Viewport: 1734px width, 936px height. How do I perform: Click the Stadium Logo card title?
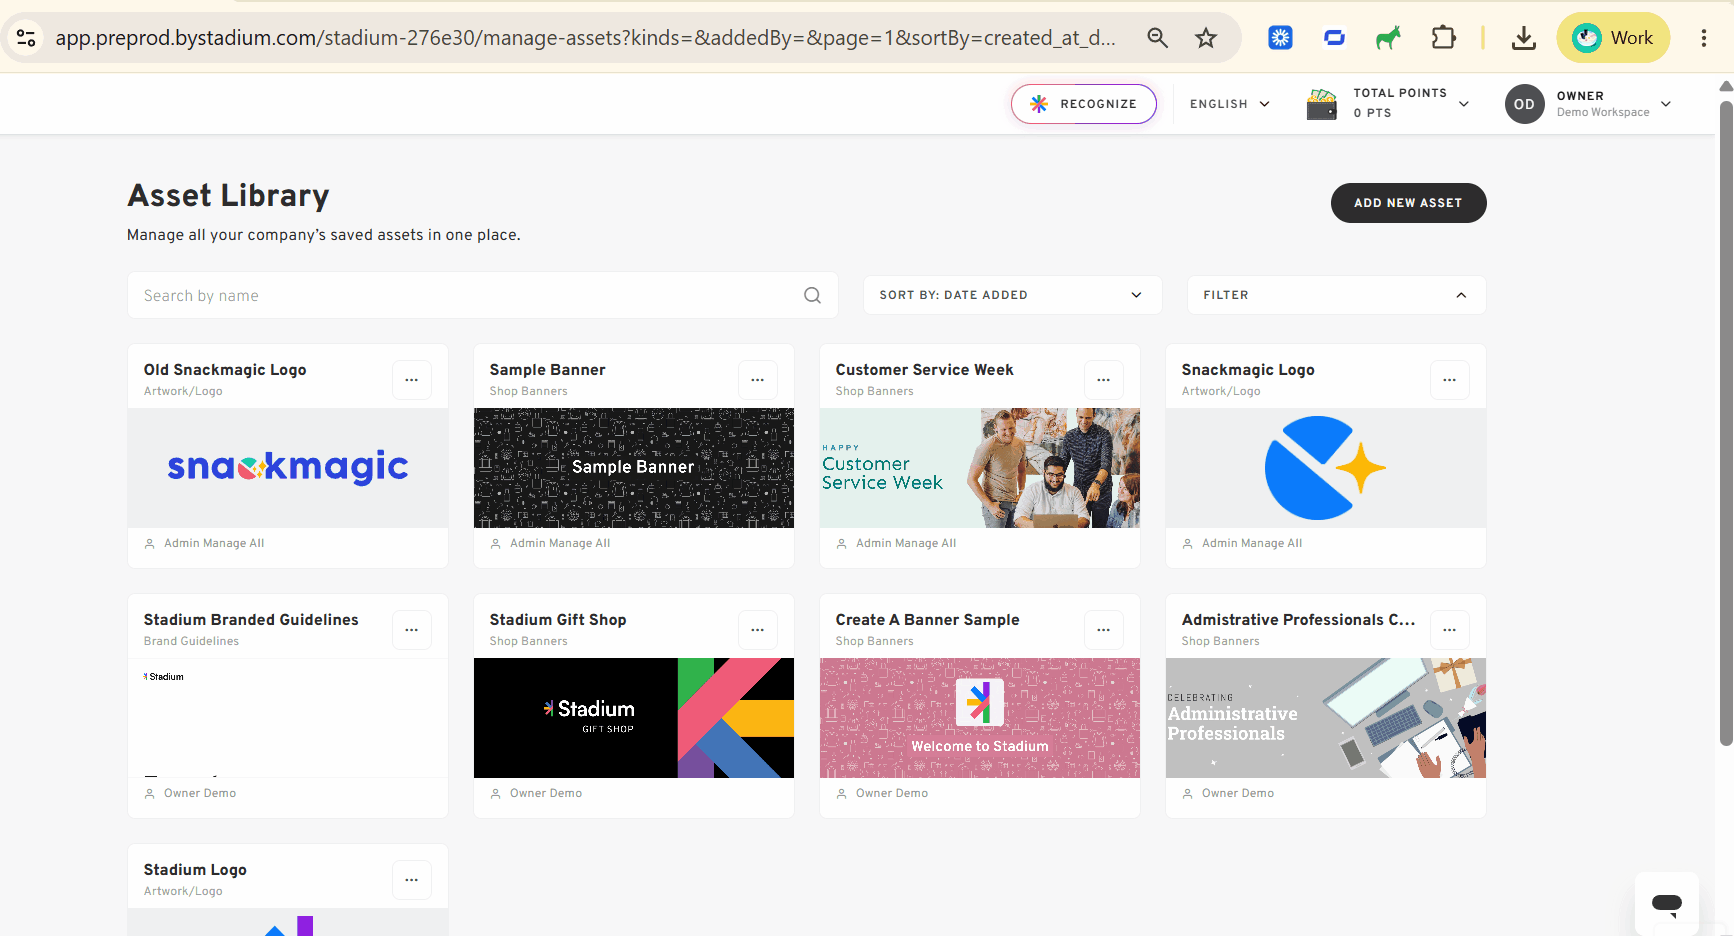click(195, 870)
